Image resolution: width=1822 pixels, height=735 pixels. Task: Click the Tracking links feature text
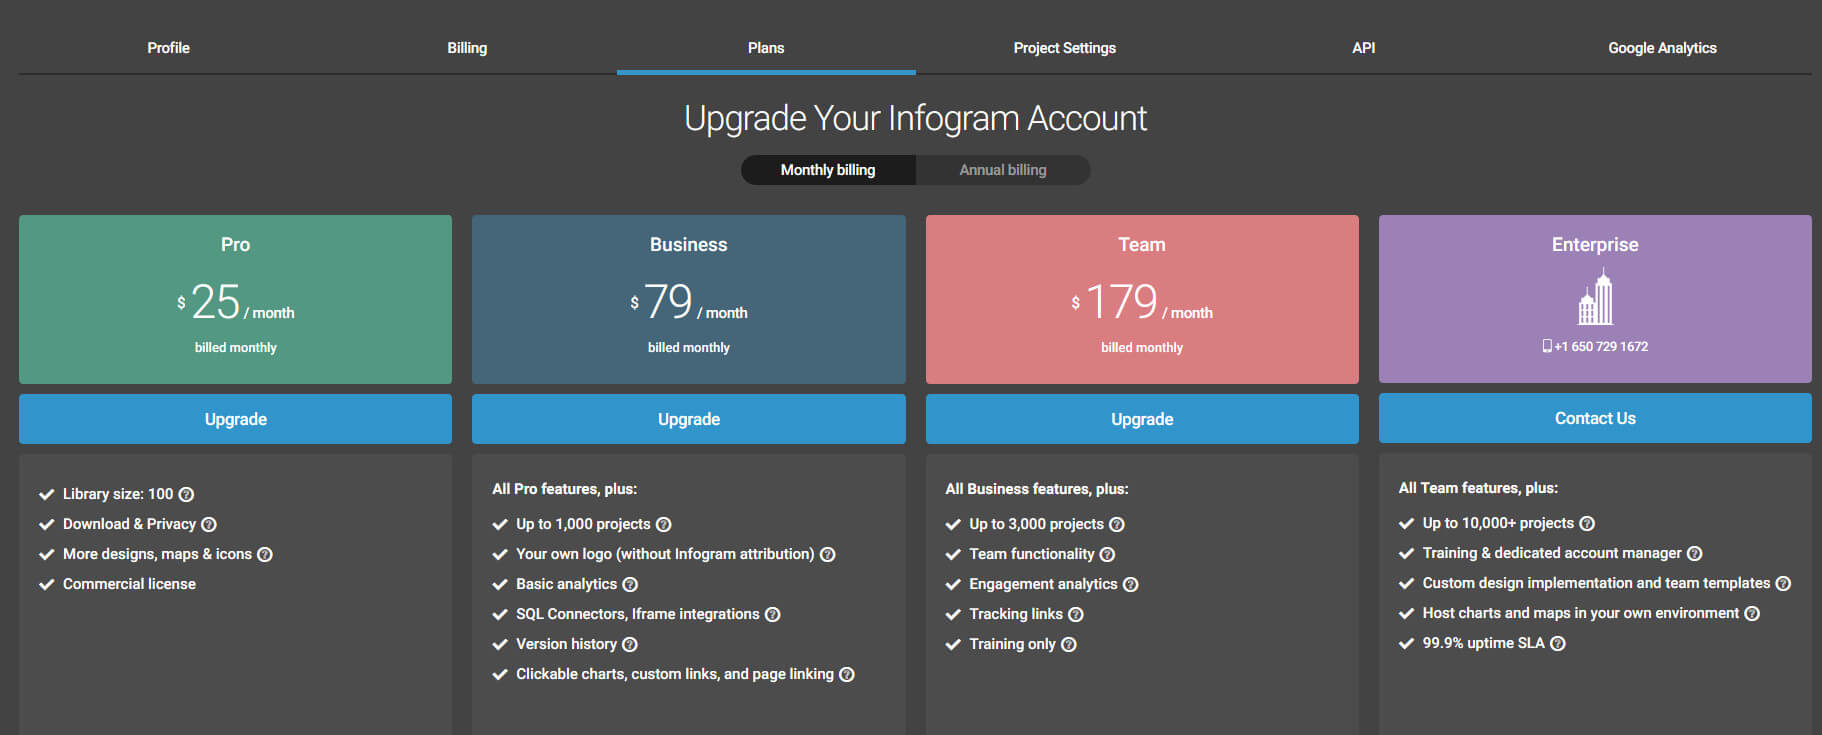[1016, 614]
